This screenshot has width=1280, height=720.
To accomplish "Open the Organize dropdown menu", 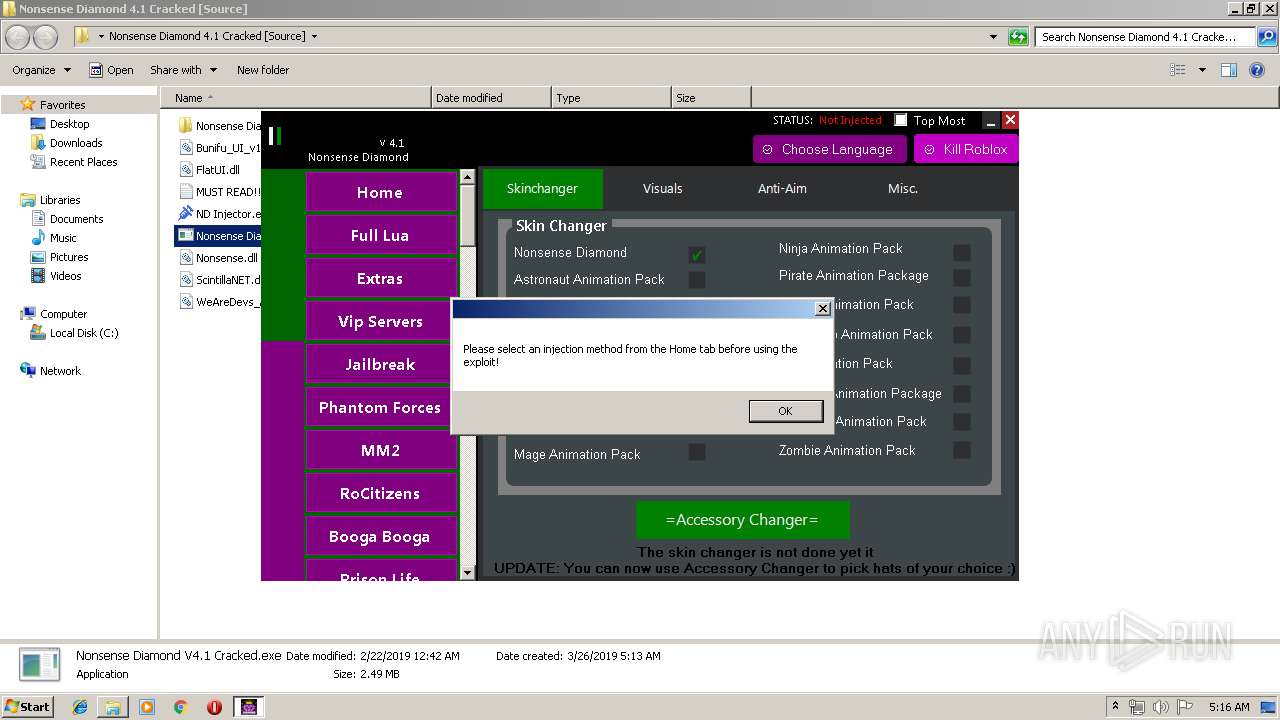I will [x=41, y=70].
